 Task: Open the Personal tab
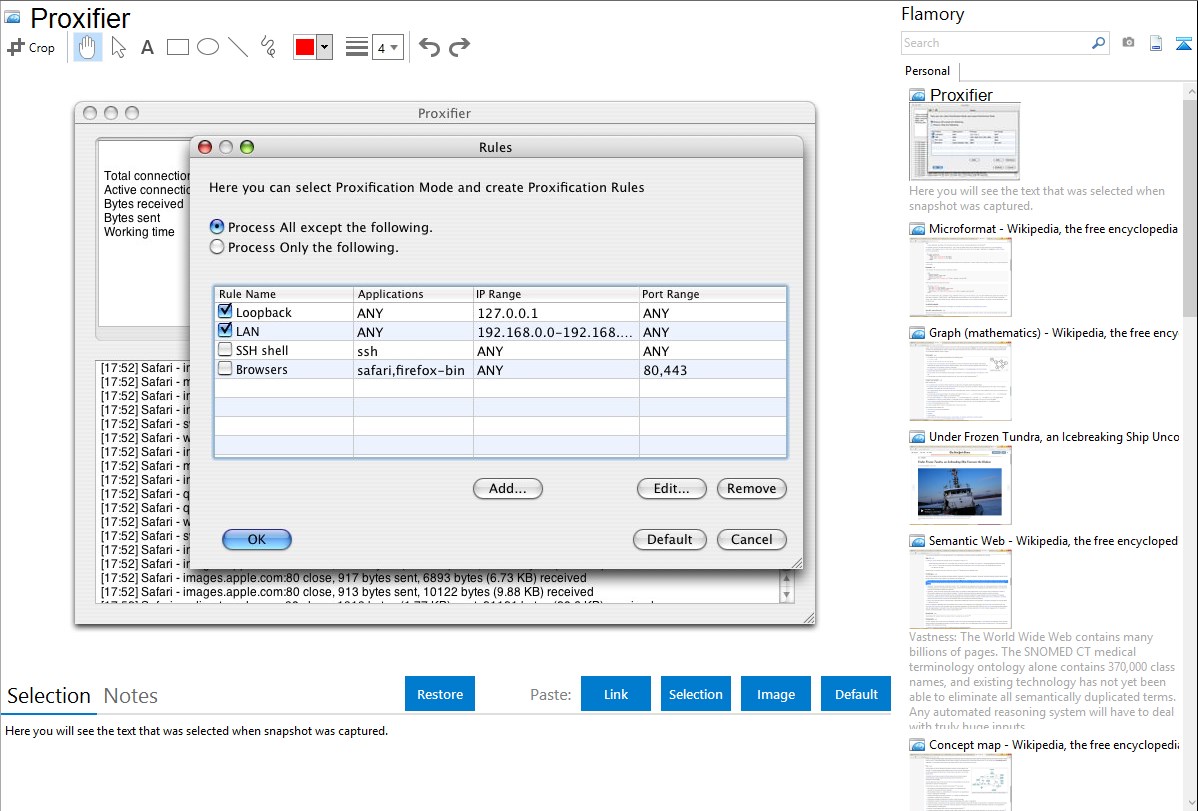pos(928,71)
